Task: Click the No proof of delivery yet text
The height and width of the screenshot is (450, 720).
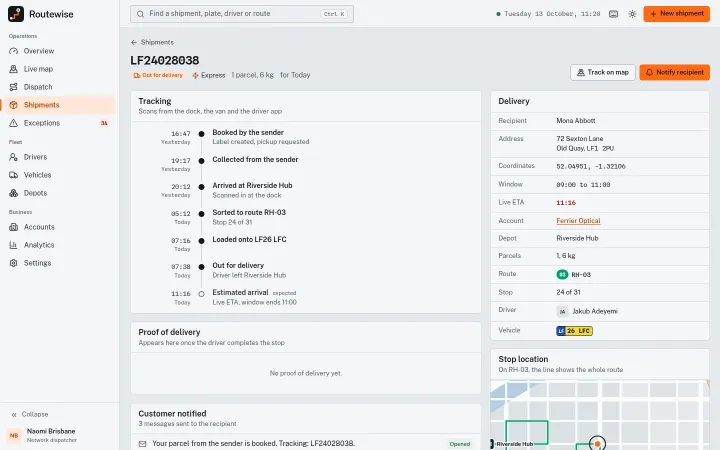Action: tap(306, 373)
